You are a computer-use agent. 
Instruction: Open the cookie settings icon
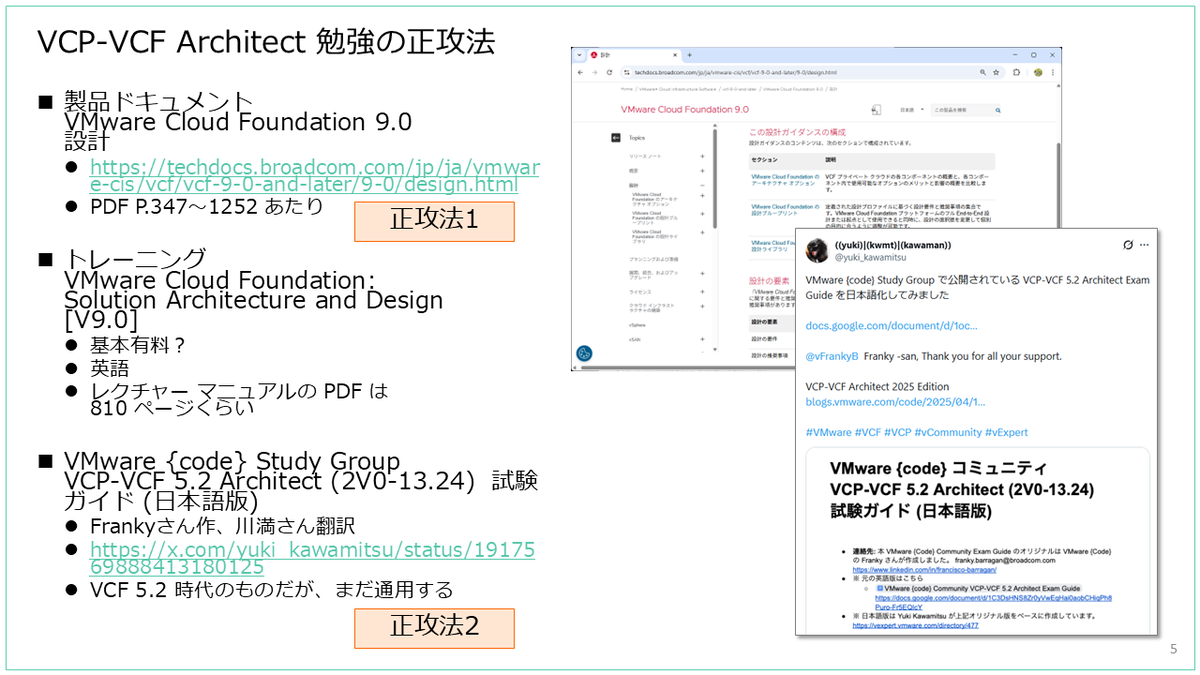[x=584, y=353]
